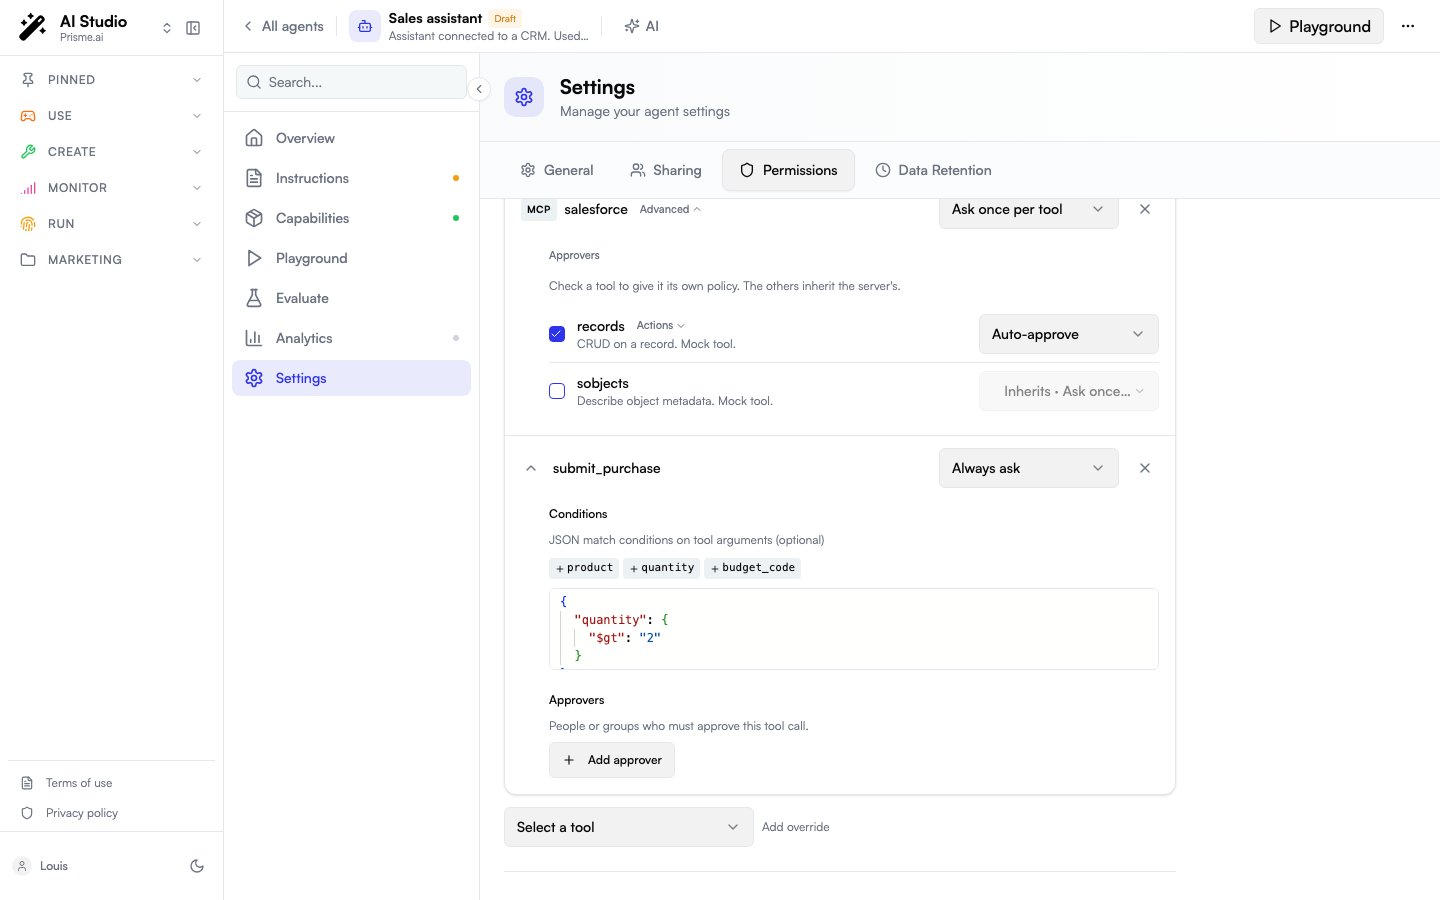Image resolution: width=1440 pixels, height=900 pixels.
Task: Click Add approver button
Action: click(612, 760)
